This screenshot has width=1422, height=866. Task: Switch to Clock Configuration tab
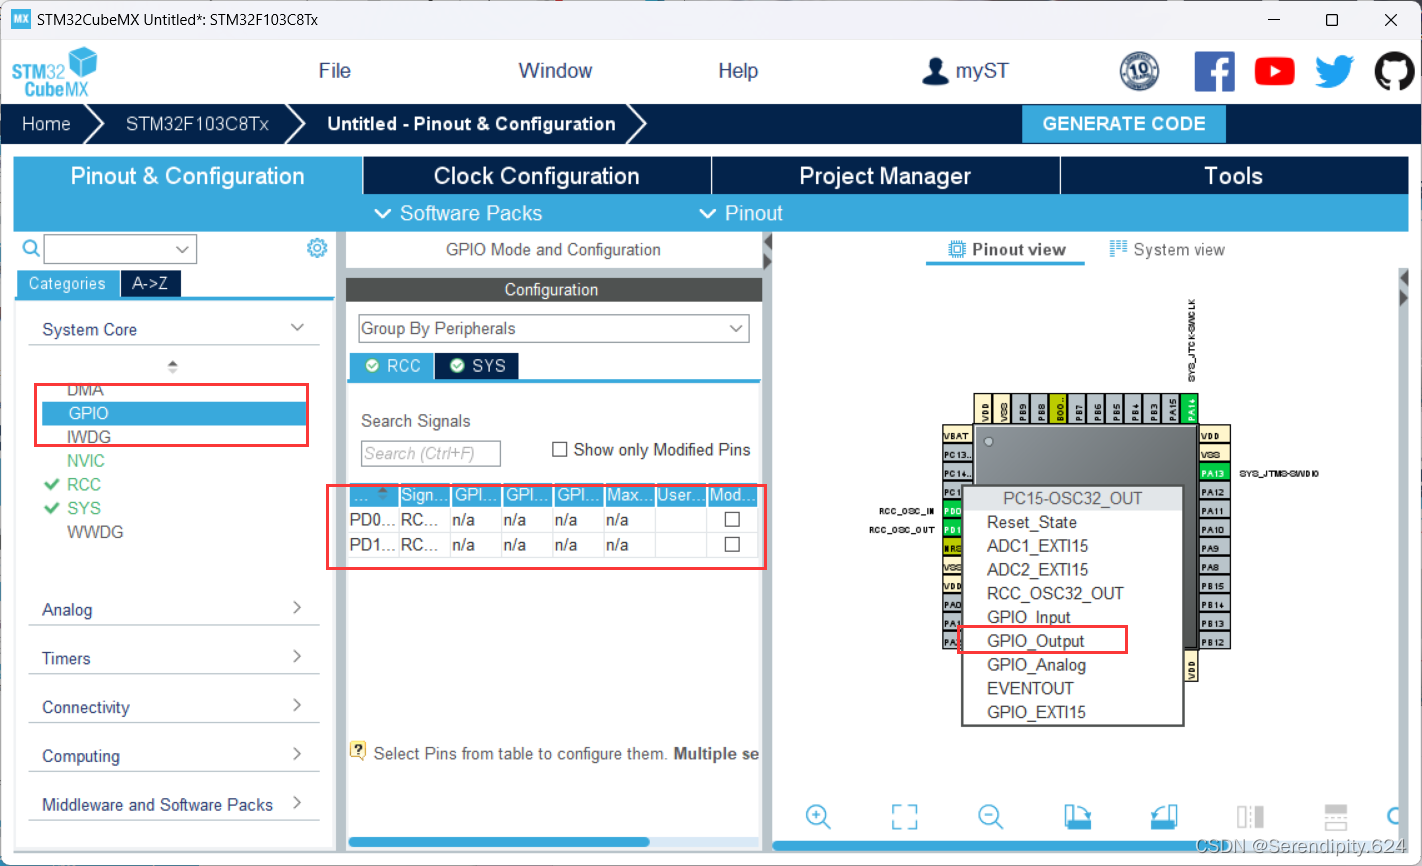(537, 176)
